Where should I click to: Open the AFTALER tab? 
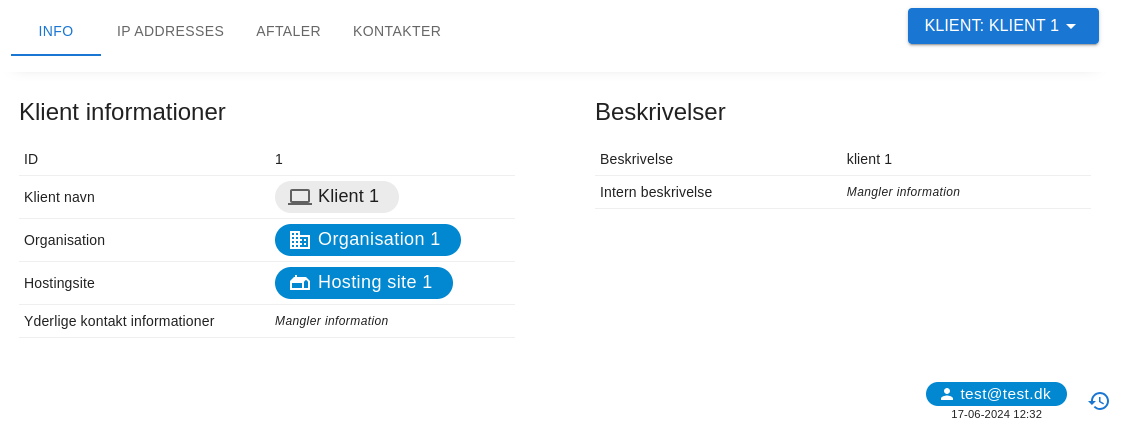tap(288, 31)
